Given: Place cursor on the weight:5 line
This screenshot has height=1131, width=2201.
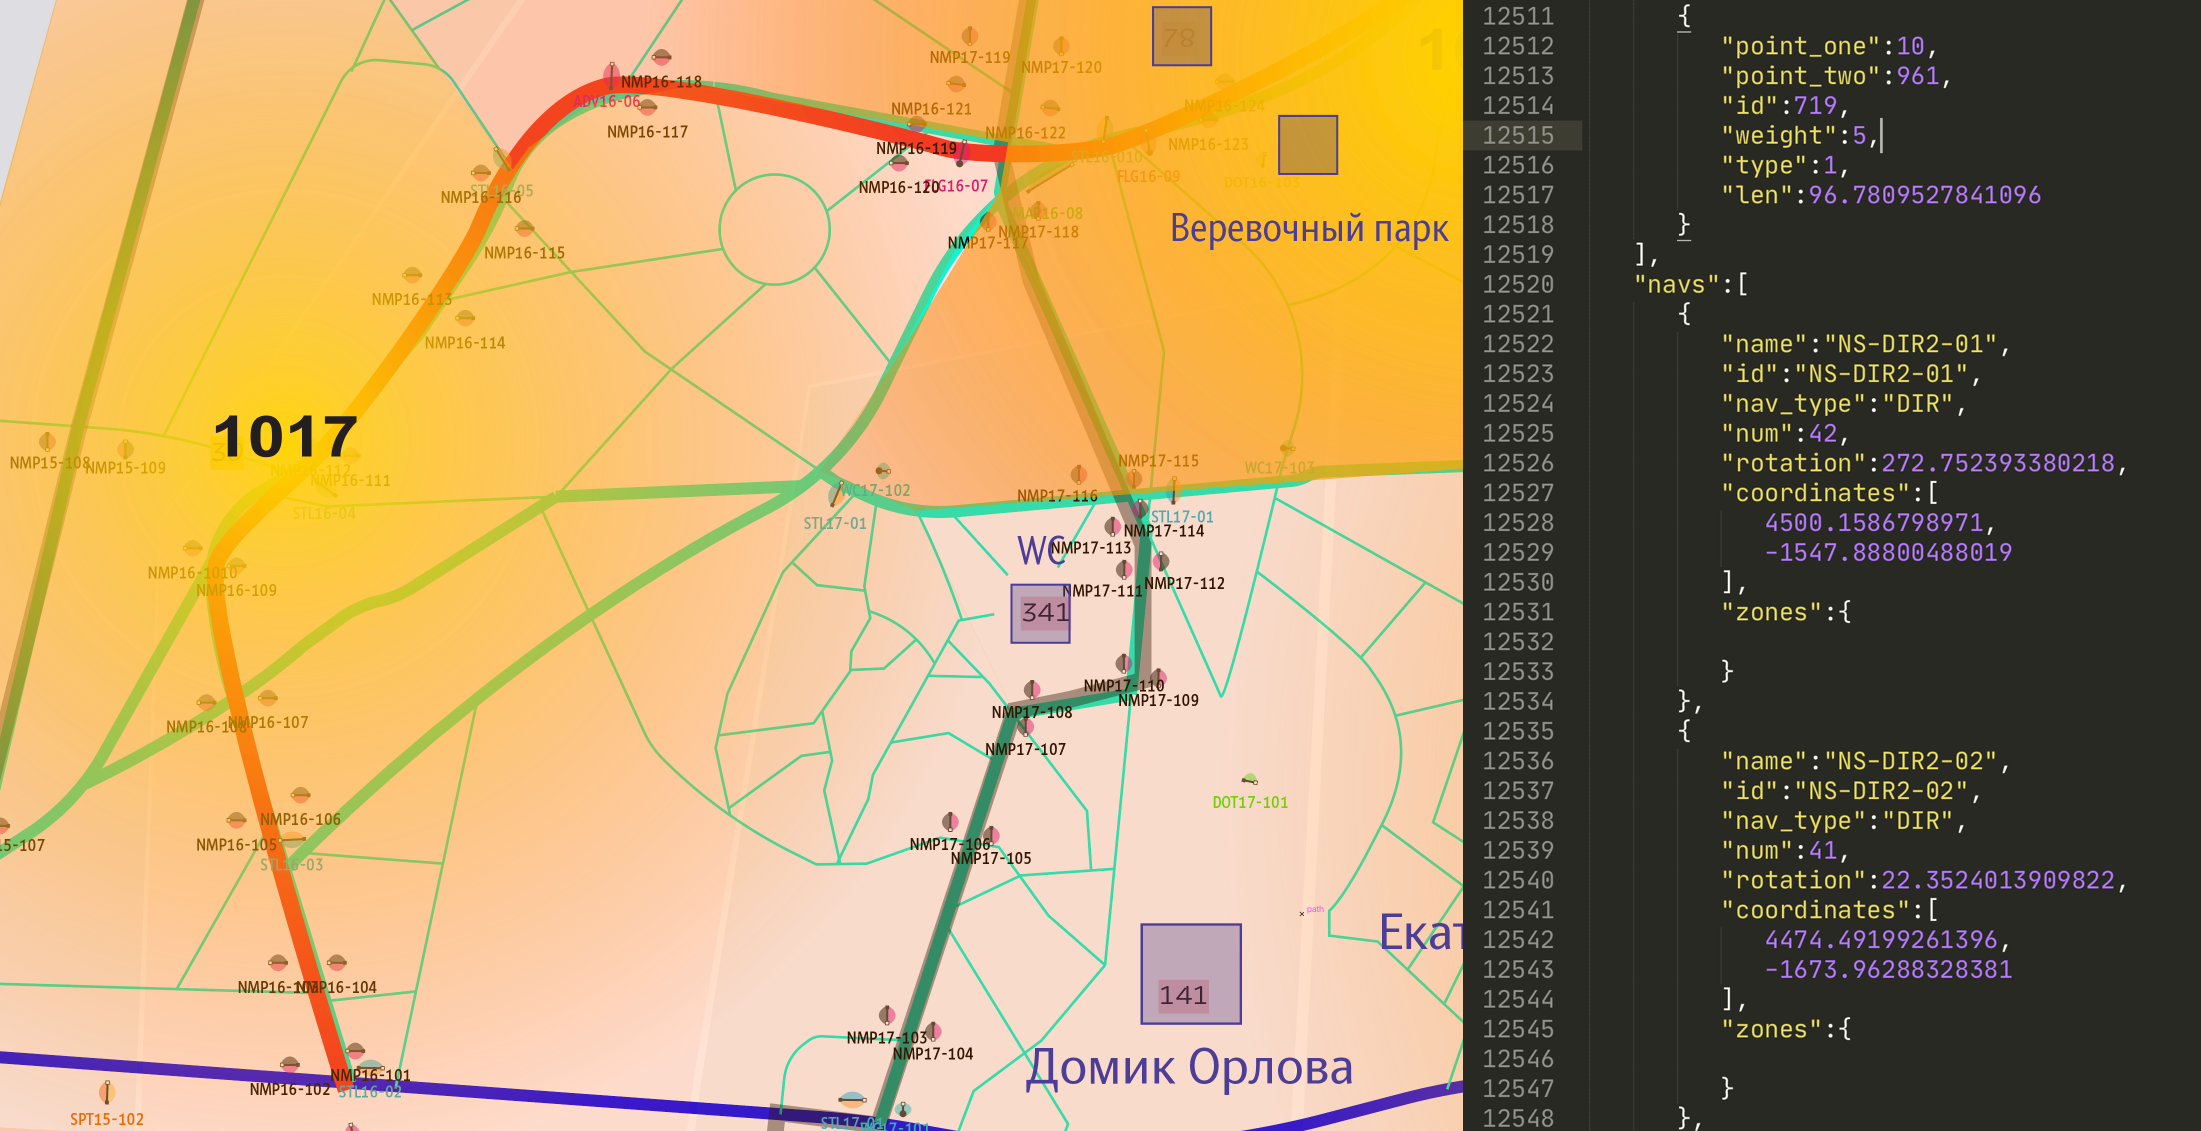Looking at the screenshot, I should [x=1800, y=135].
